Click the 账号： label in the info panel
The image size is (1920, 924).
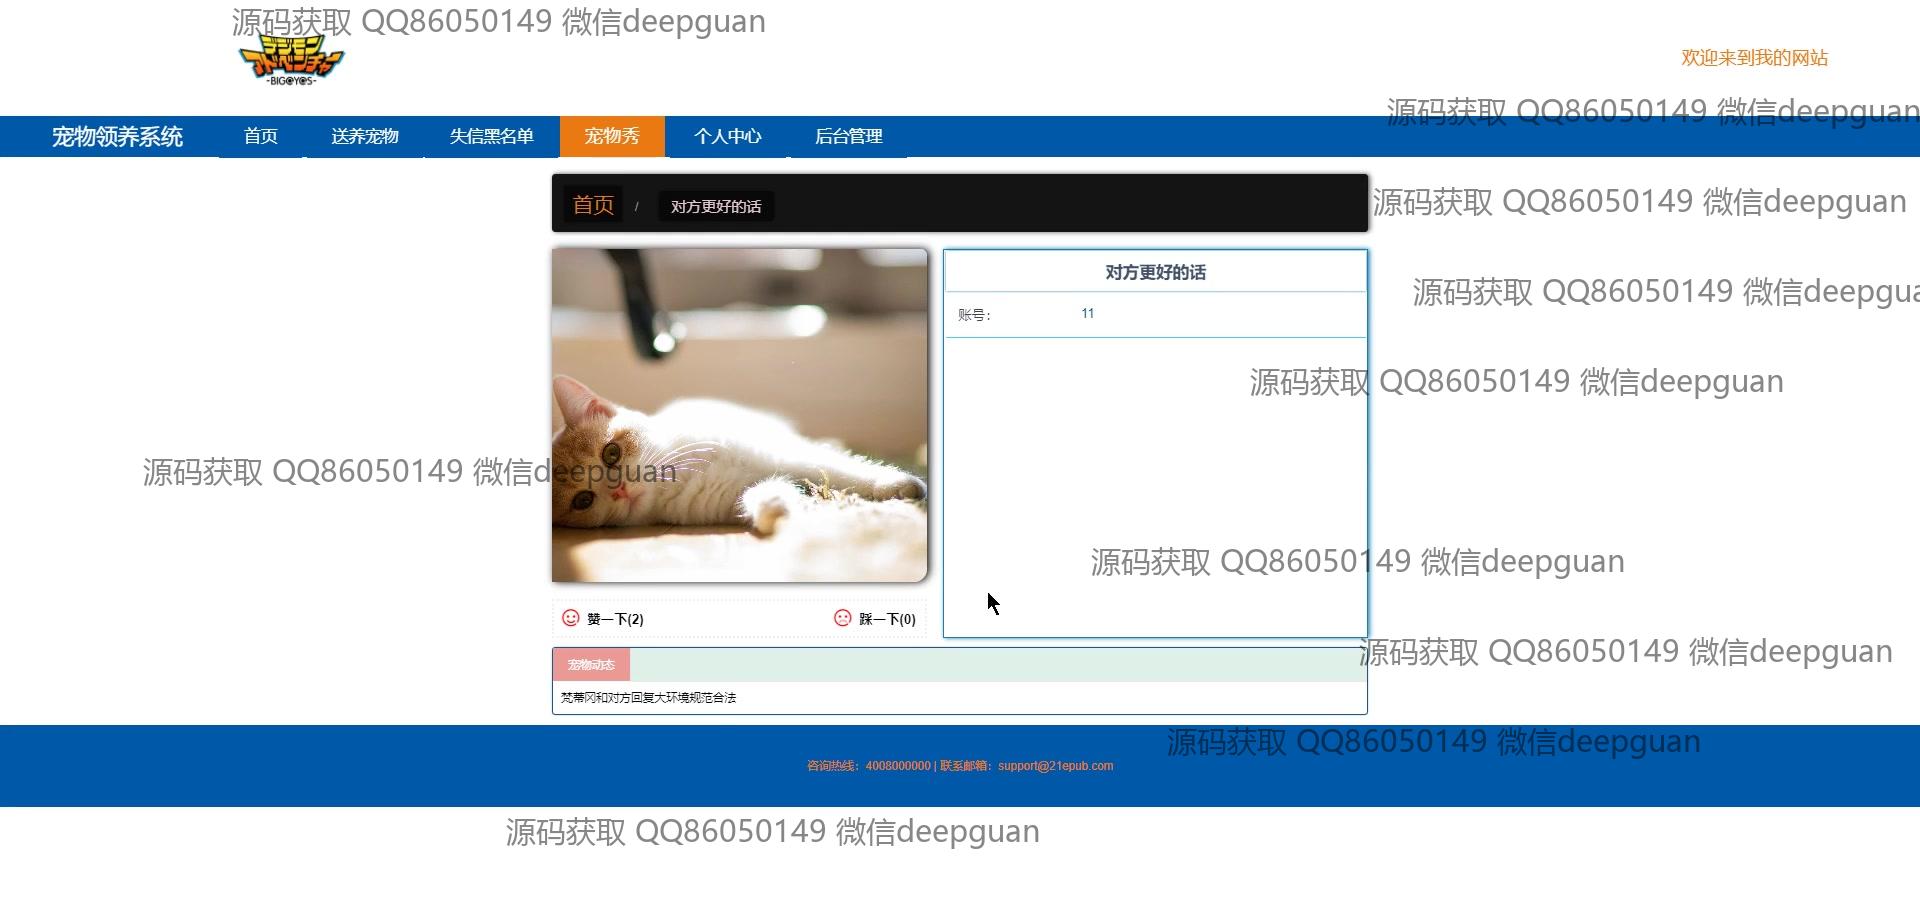[x=974, y=315]
